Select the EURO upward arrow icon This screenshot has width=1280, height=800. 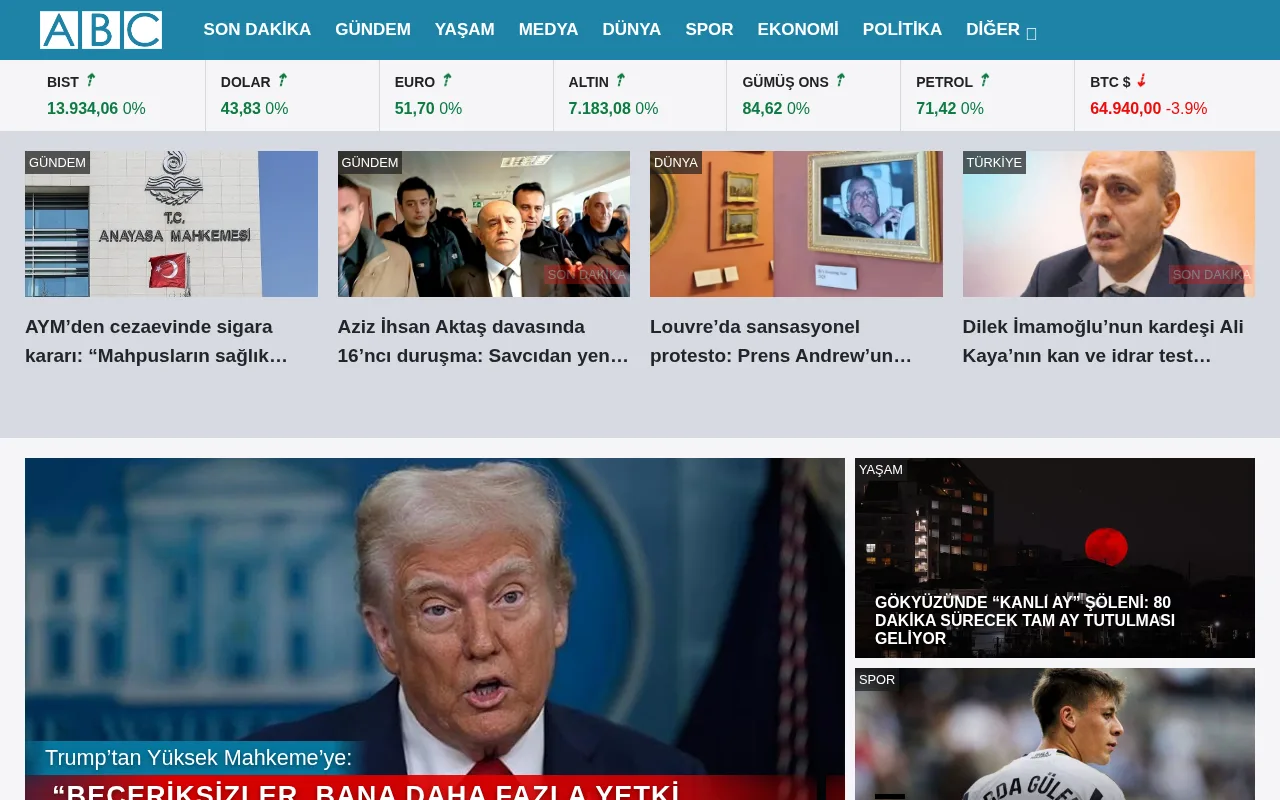[x=446, y=79]
